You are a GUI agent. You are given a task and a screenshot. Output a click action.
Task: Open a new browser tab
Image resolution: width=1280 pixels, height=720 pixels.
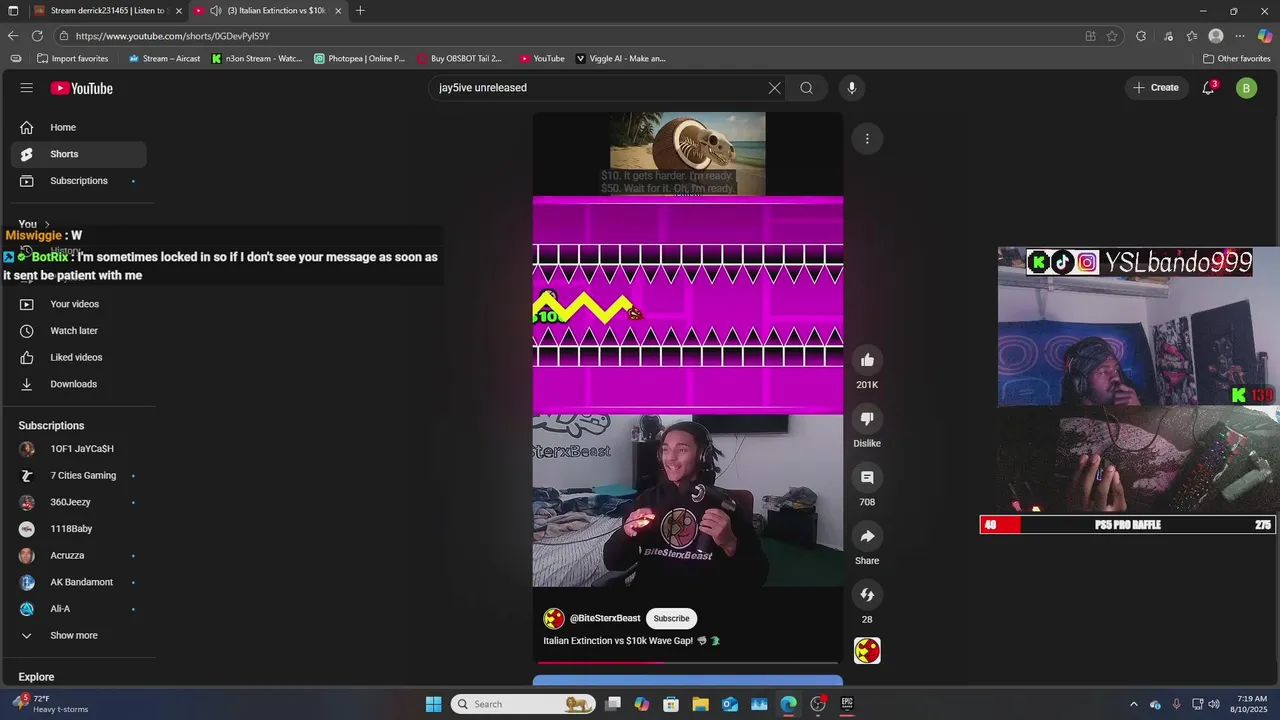point(360,11)
